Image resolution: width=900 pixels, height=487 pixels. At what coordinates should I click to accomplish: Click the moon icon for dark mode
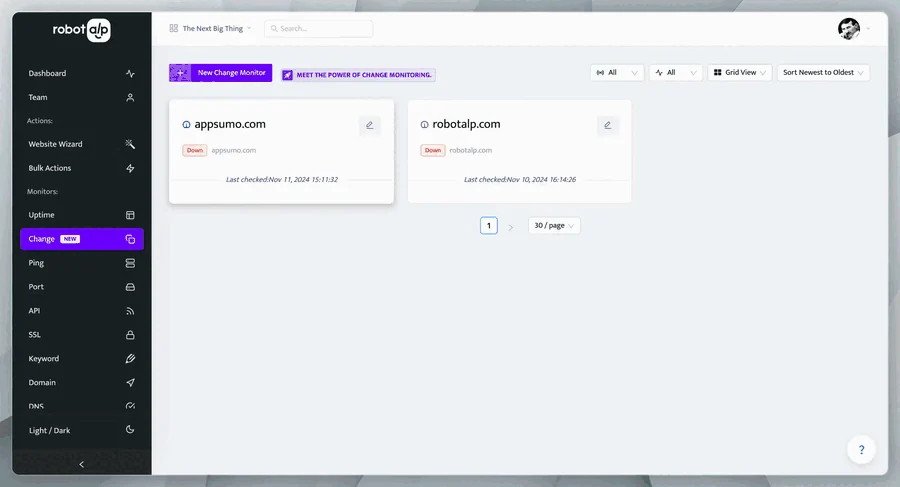(130, 430)
